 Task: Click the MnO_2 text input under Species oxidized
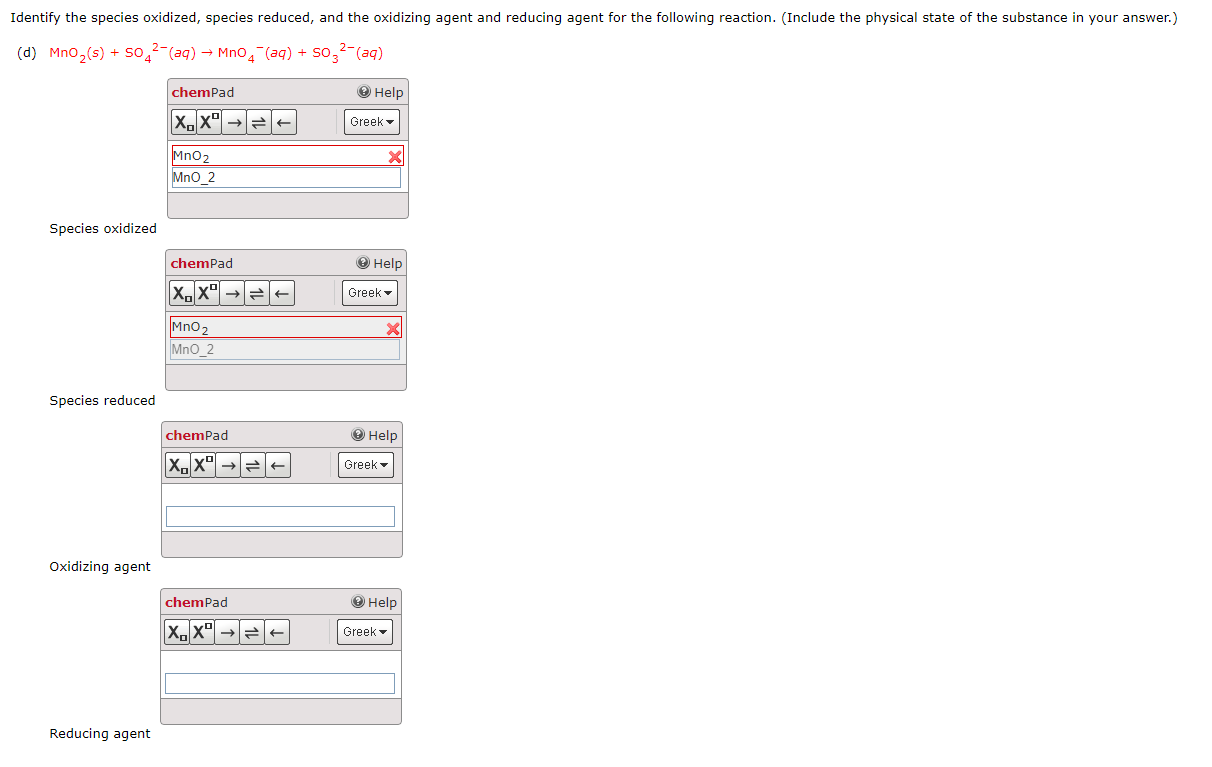286,177
